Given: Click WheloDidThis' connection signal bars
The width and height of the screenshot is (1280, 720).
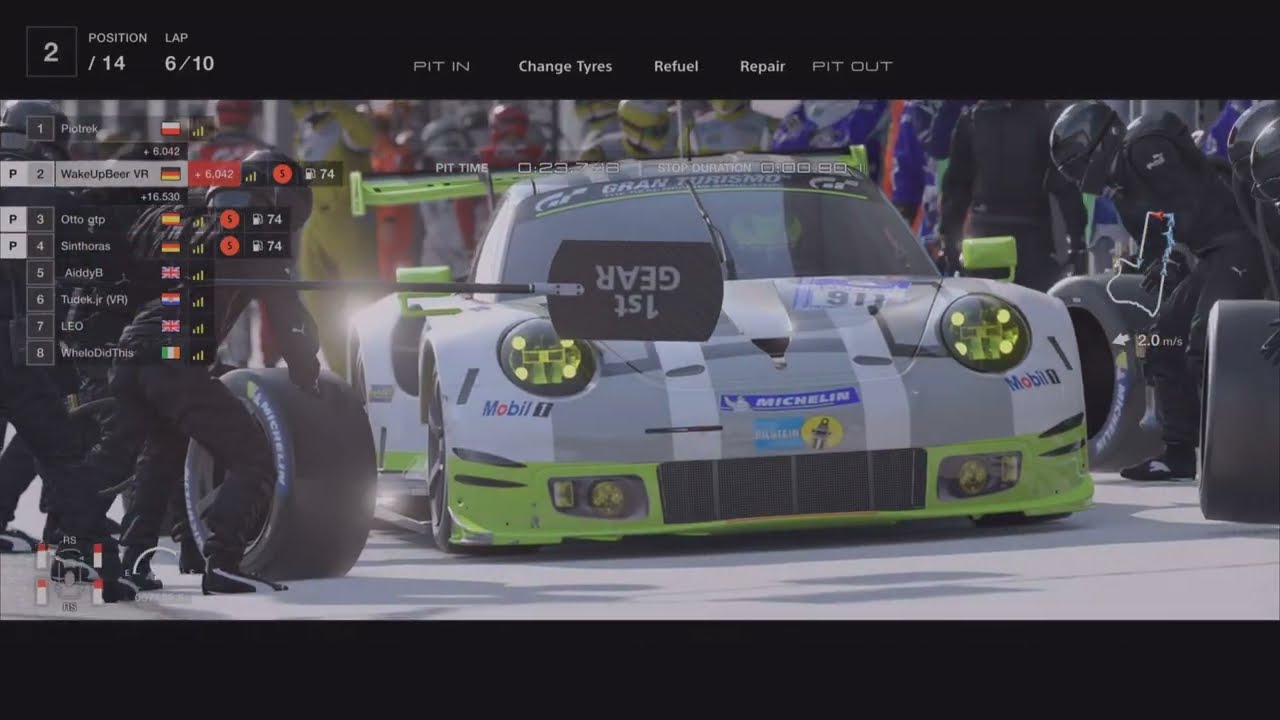Looking at the screenshot, I should pos(197,355).
